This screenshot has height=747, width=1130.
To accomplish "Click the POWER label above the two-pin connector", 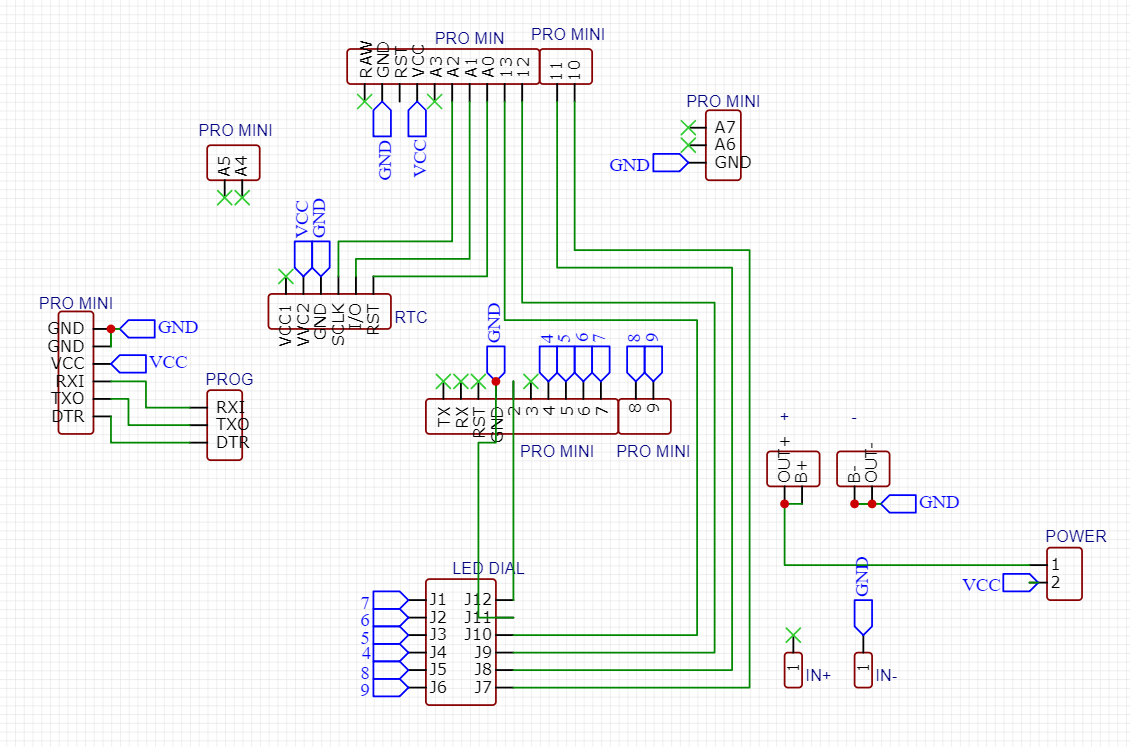I will 1075,537.
